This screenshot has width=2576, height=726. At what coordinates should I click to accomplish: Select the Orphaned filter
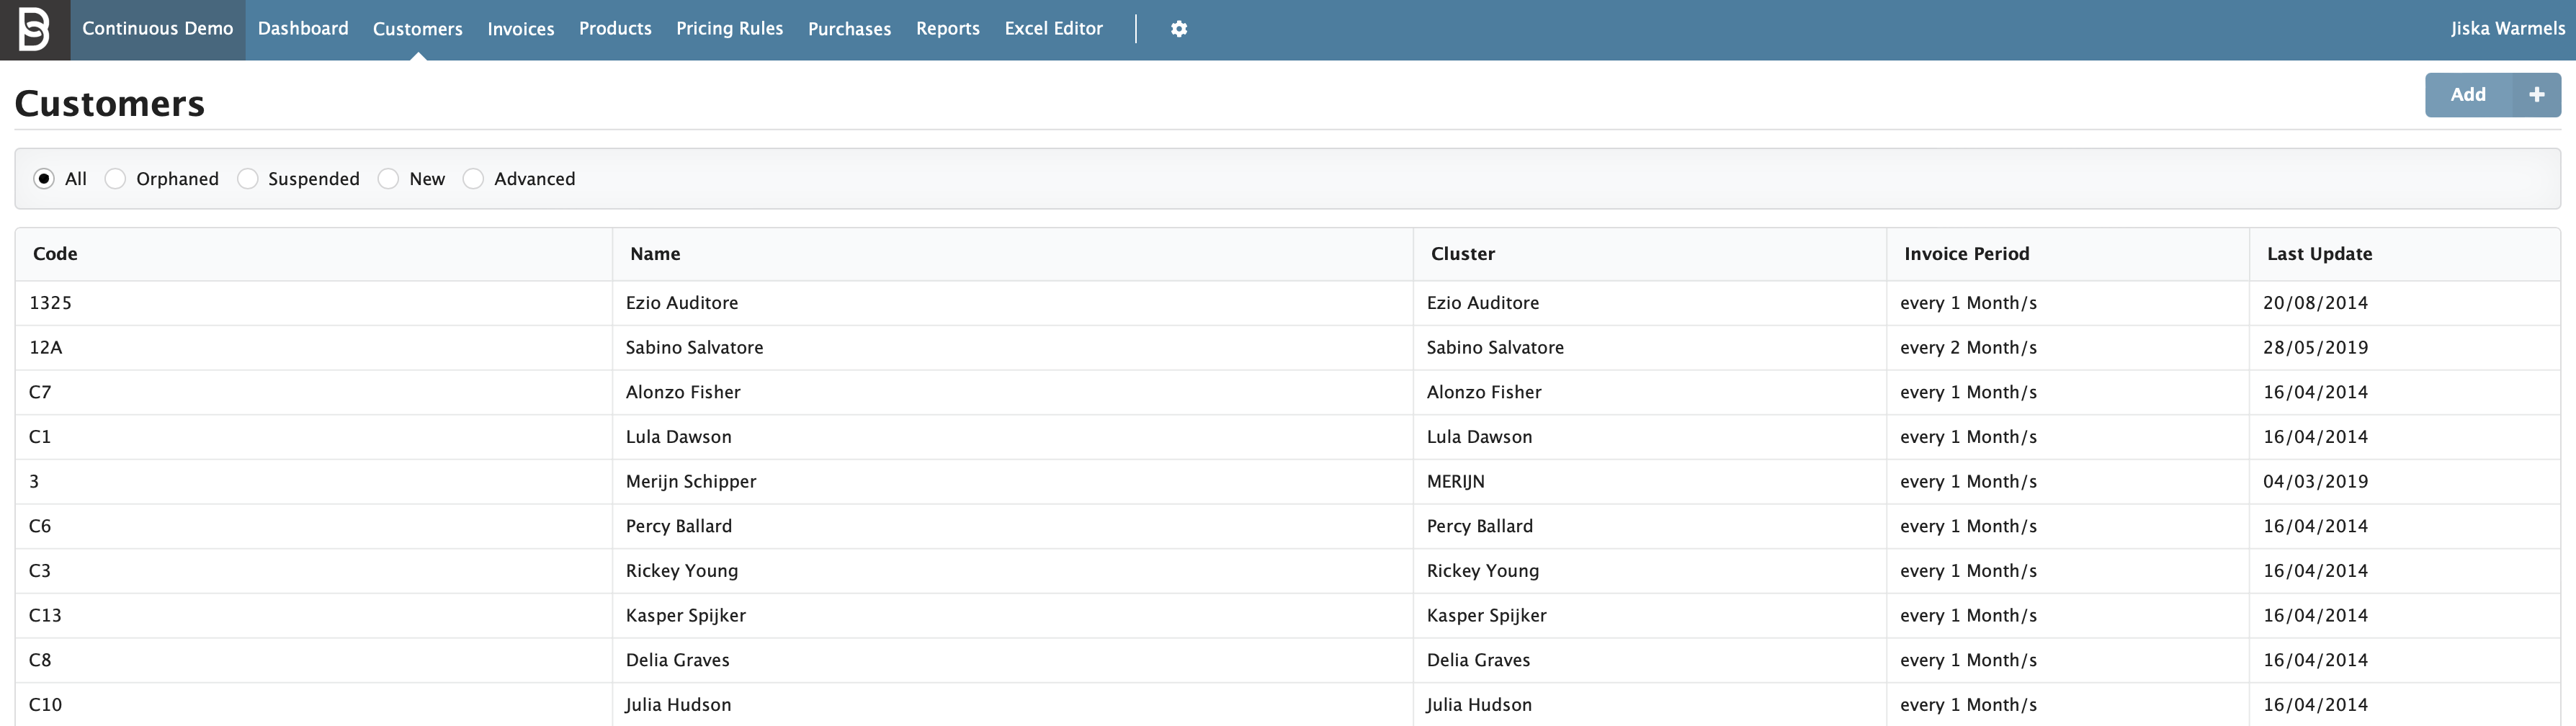(115, 178)
